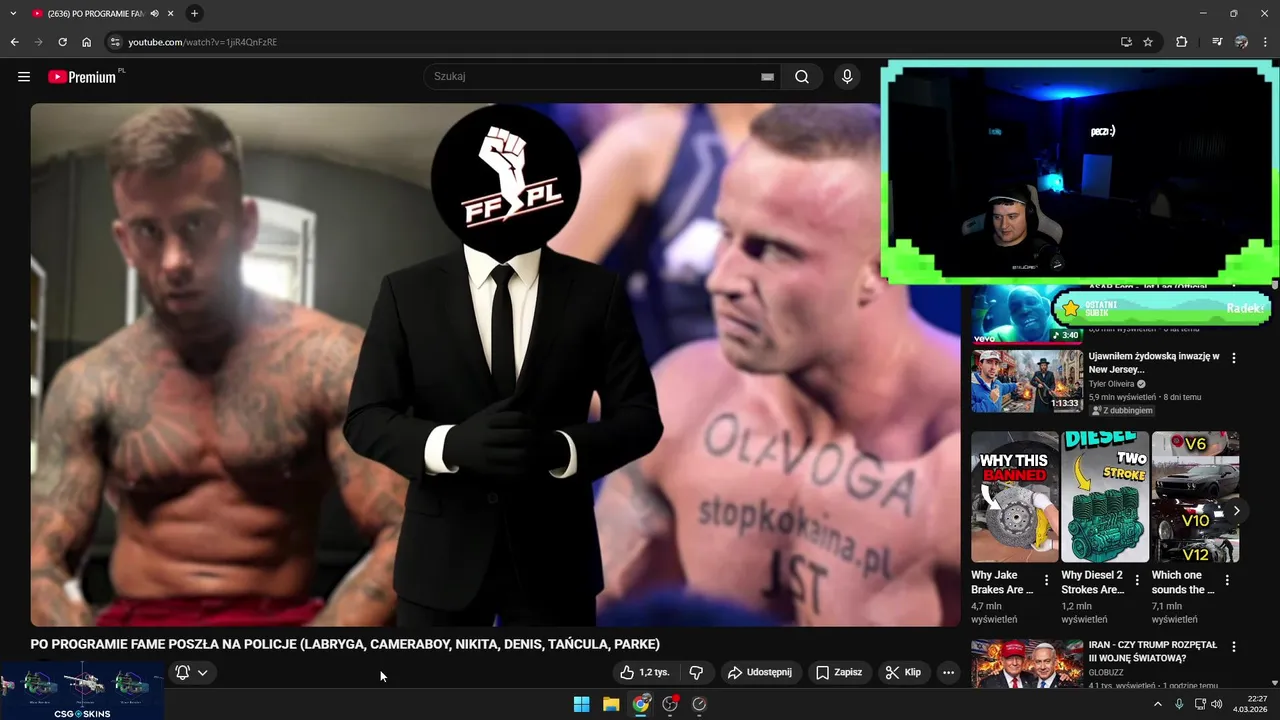
Task: Open options for Why Diesel 2 Strokes short
Action: point(1137,580)
